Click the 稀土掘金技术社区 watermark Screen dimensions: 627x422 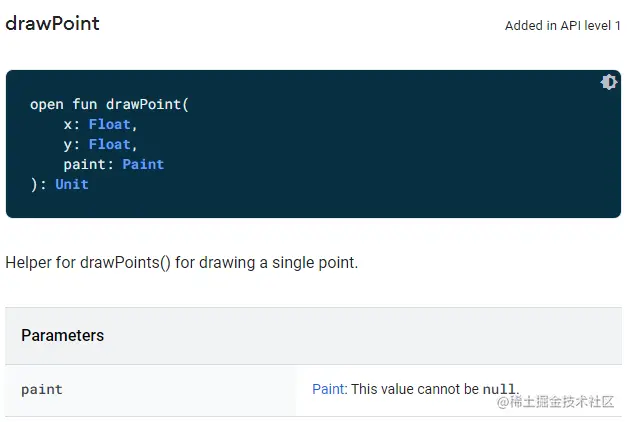561,402
